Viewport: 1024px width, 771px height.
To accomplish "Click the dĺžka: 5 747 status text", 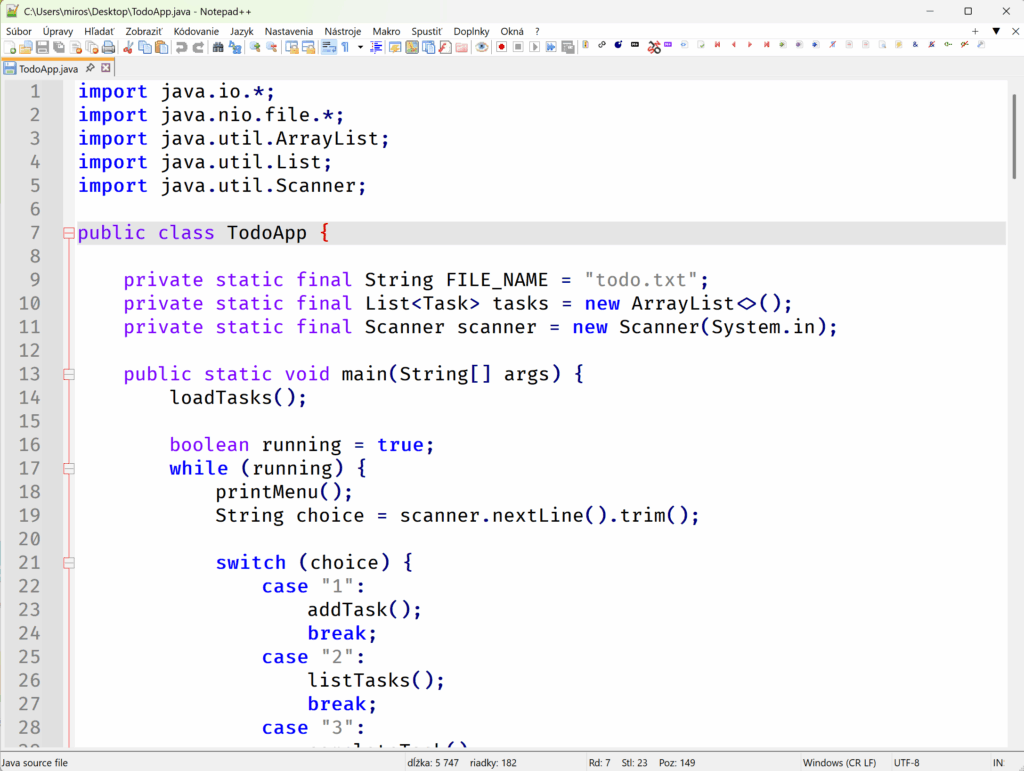I will pyautogui.click(x=432, y=763).
